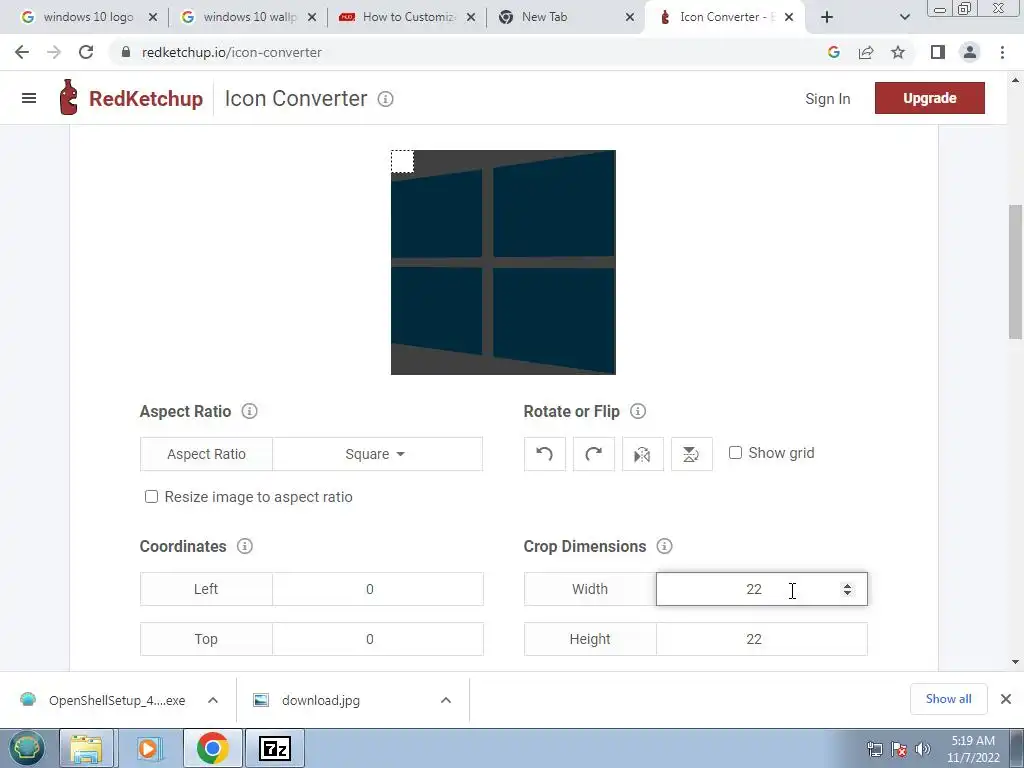1024x768 pixels.
Task: Reload the current page
Action: (86, 52)
